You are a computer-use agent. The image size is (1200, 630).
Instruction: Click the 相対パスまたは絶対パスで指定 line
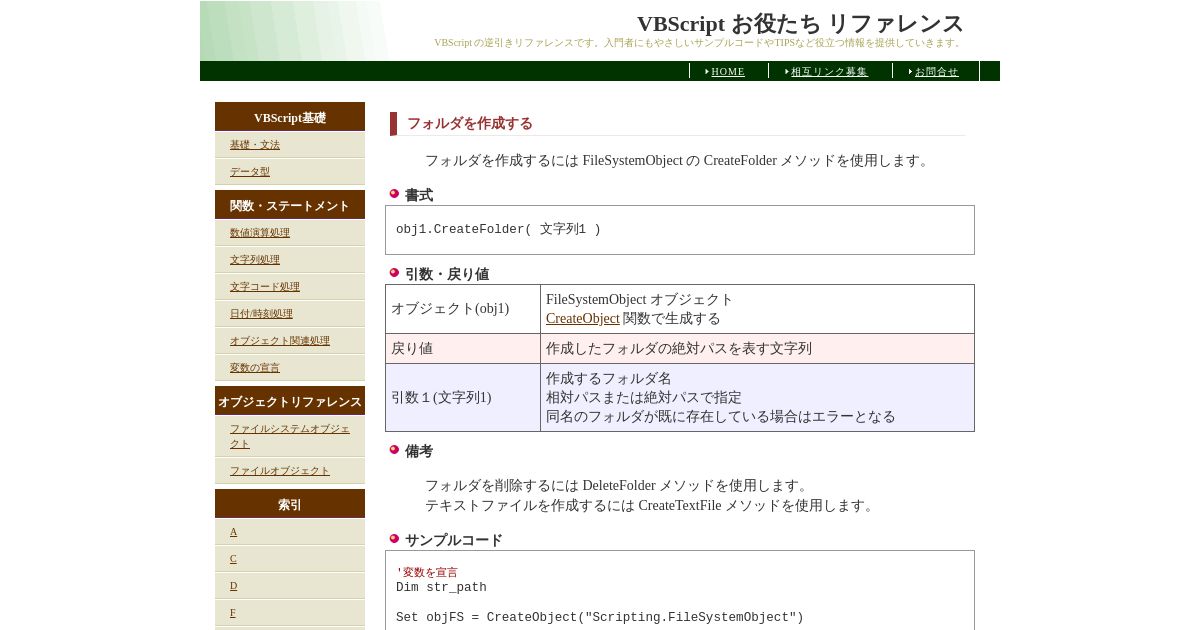(x=644, y=398)
